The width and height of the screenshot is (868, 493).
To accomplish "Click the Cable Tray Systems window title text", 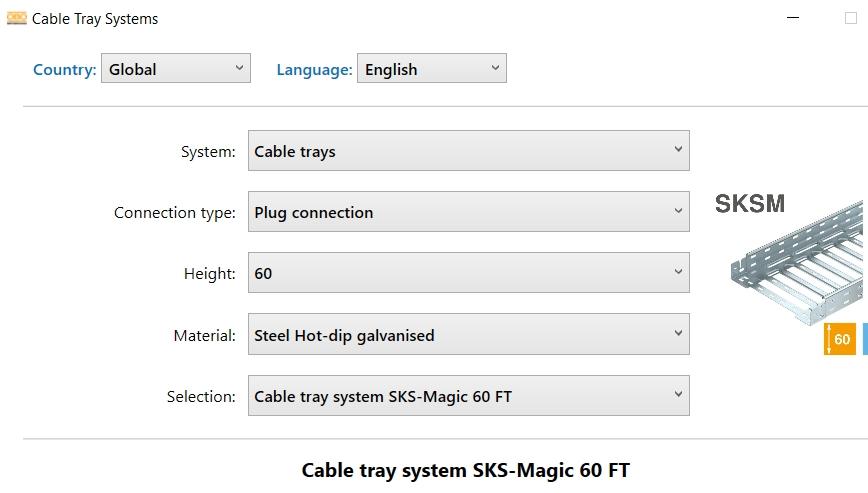I will pyautogui.click(x=95, y=19).
